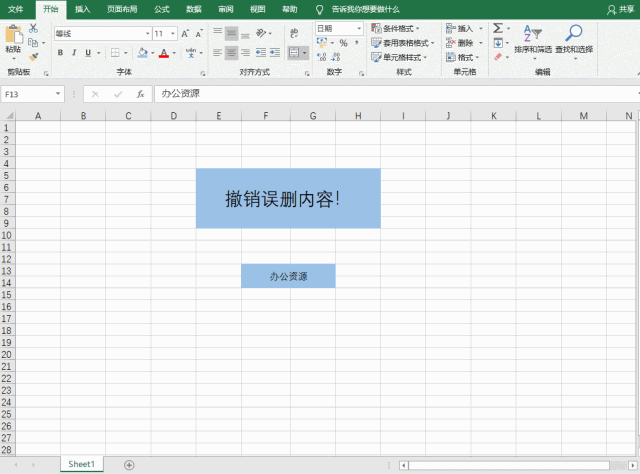This screenshot has width=640, height=474.
Task: Click the wrap text icon
Action: (294, 33)
